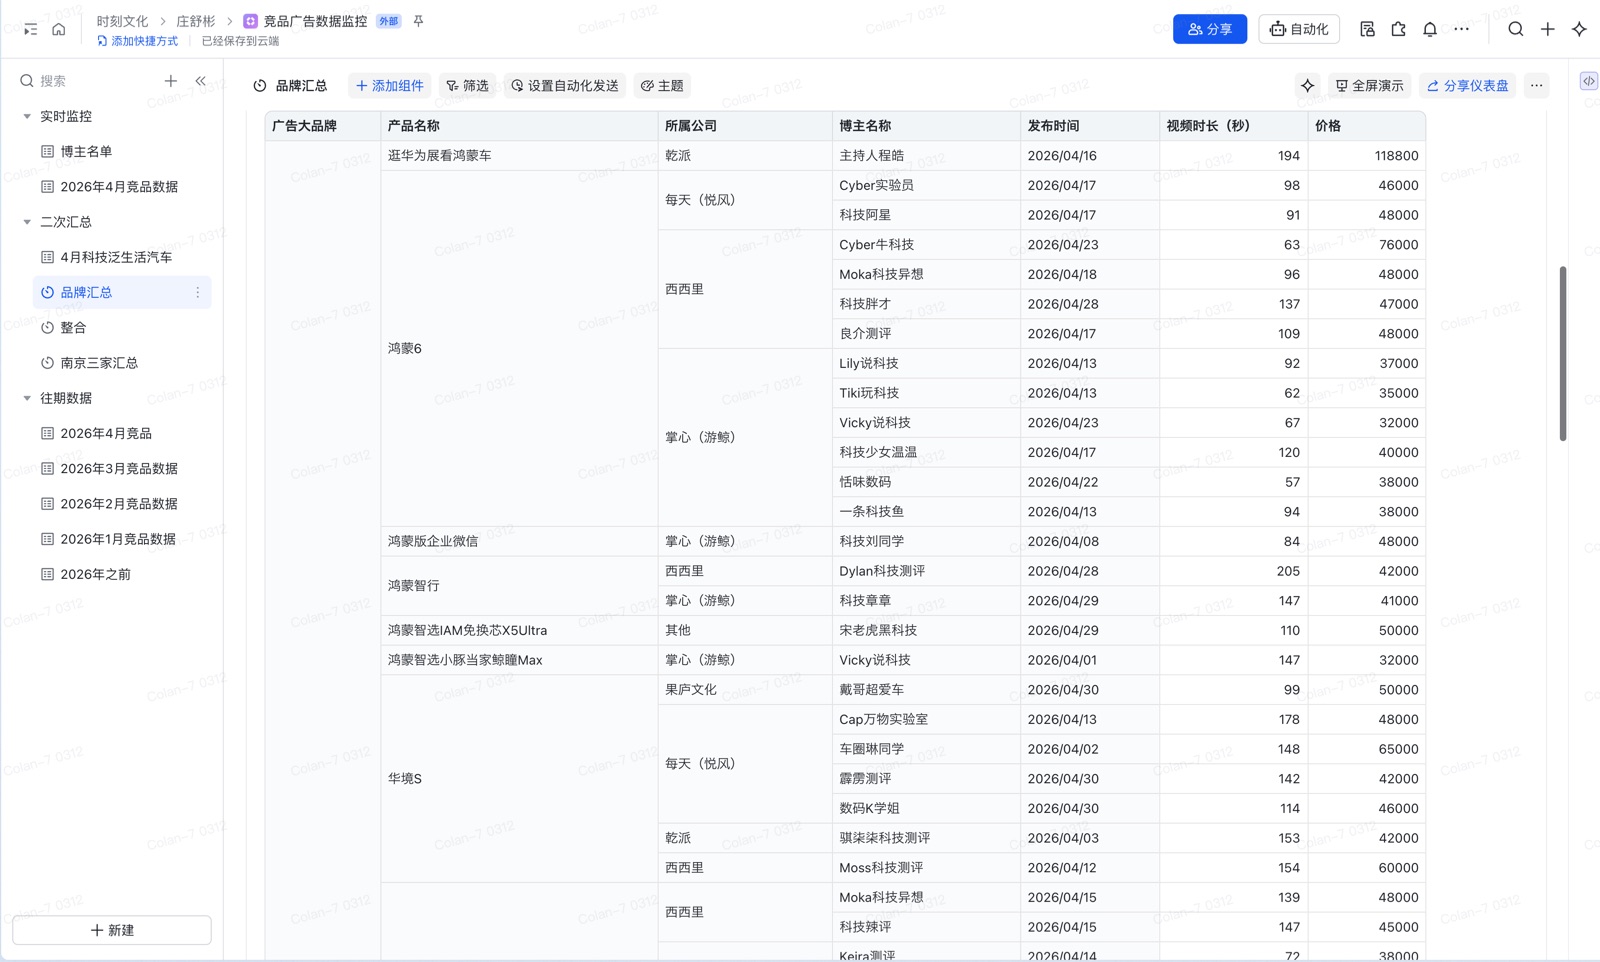Open the 主题 theme option
1600x962 pixels.
pyautogui.click(x=662, y=86)
